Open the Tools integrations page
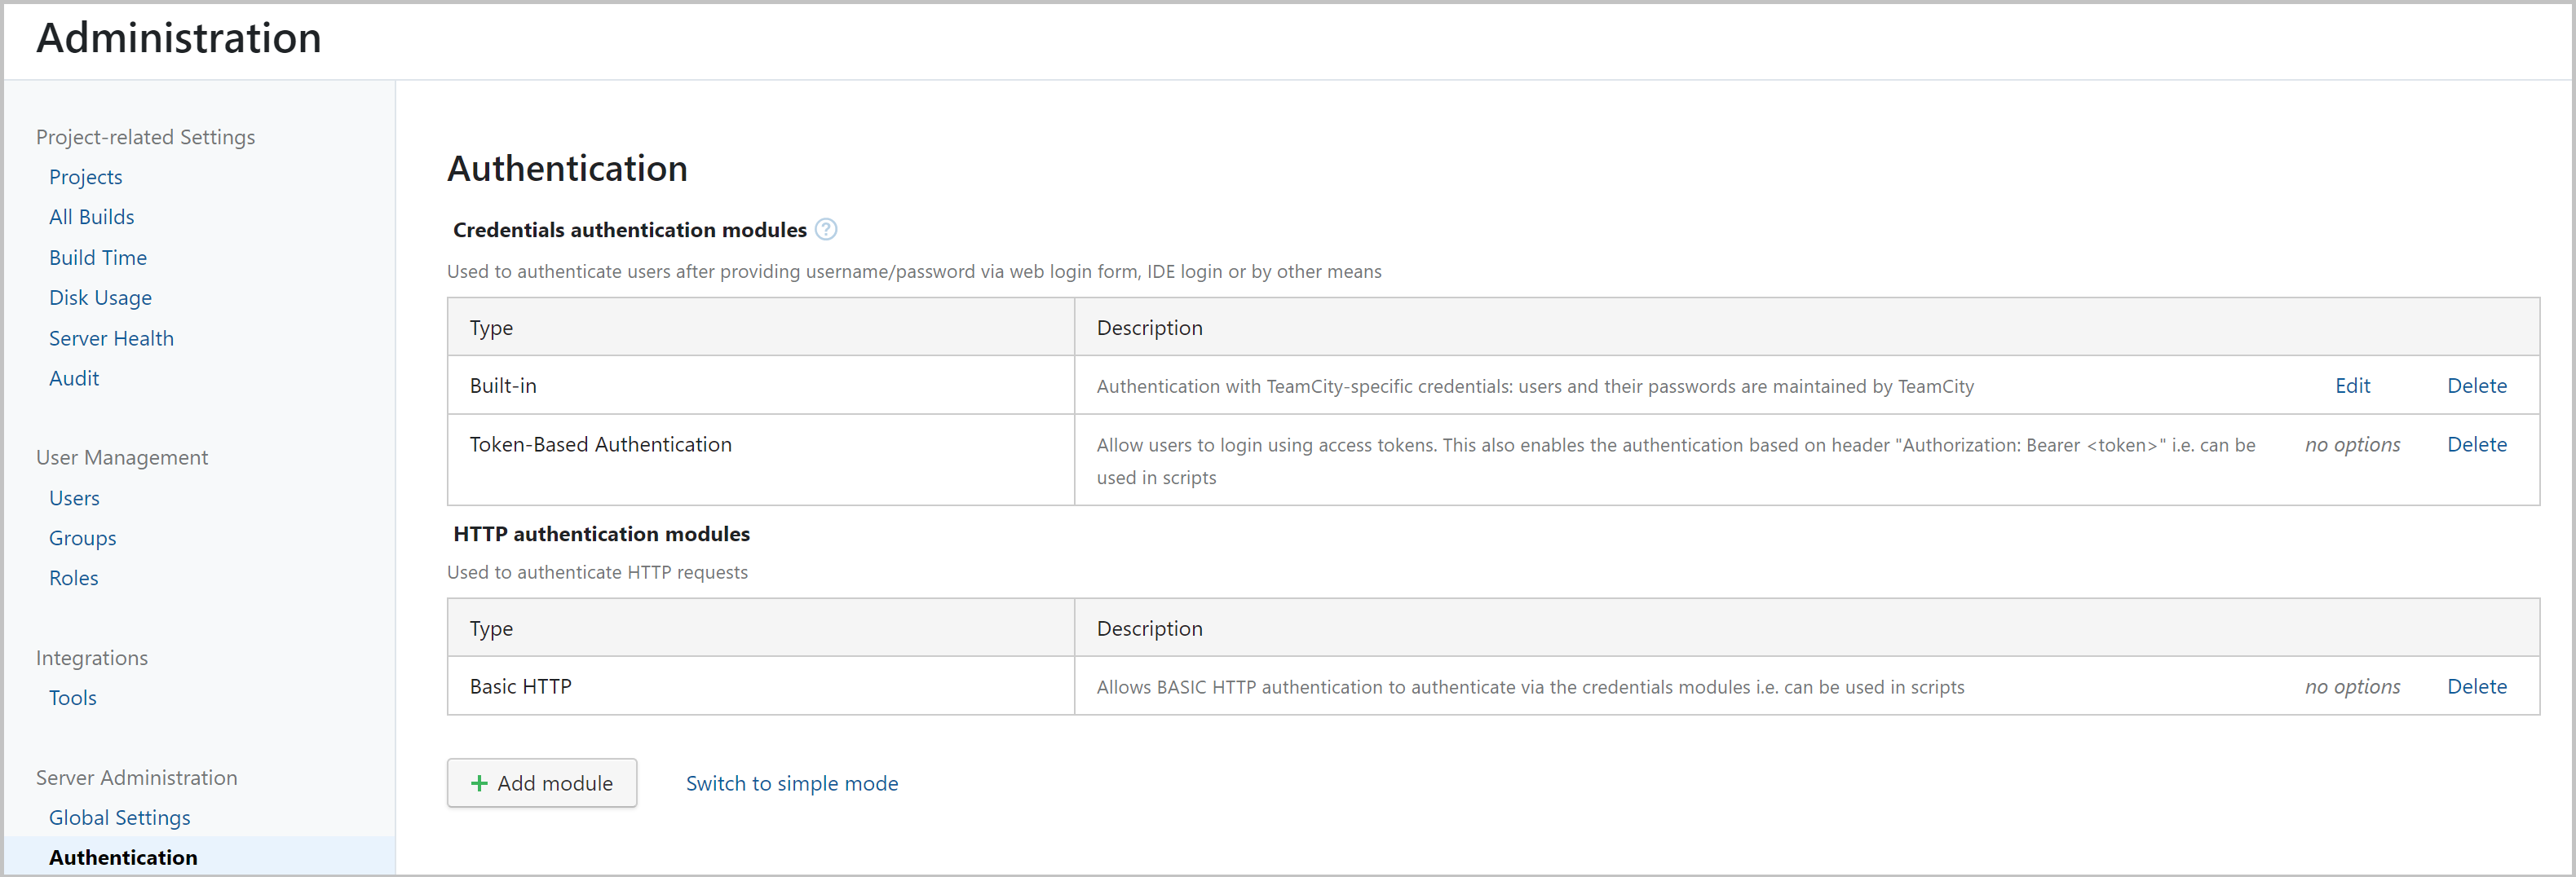The width and height of the screenshot is (2576, 877). pos(72,697)
